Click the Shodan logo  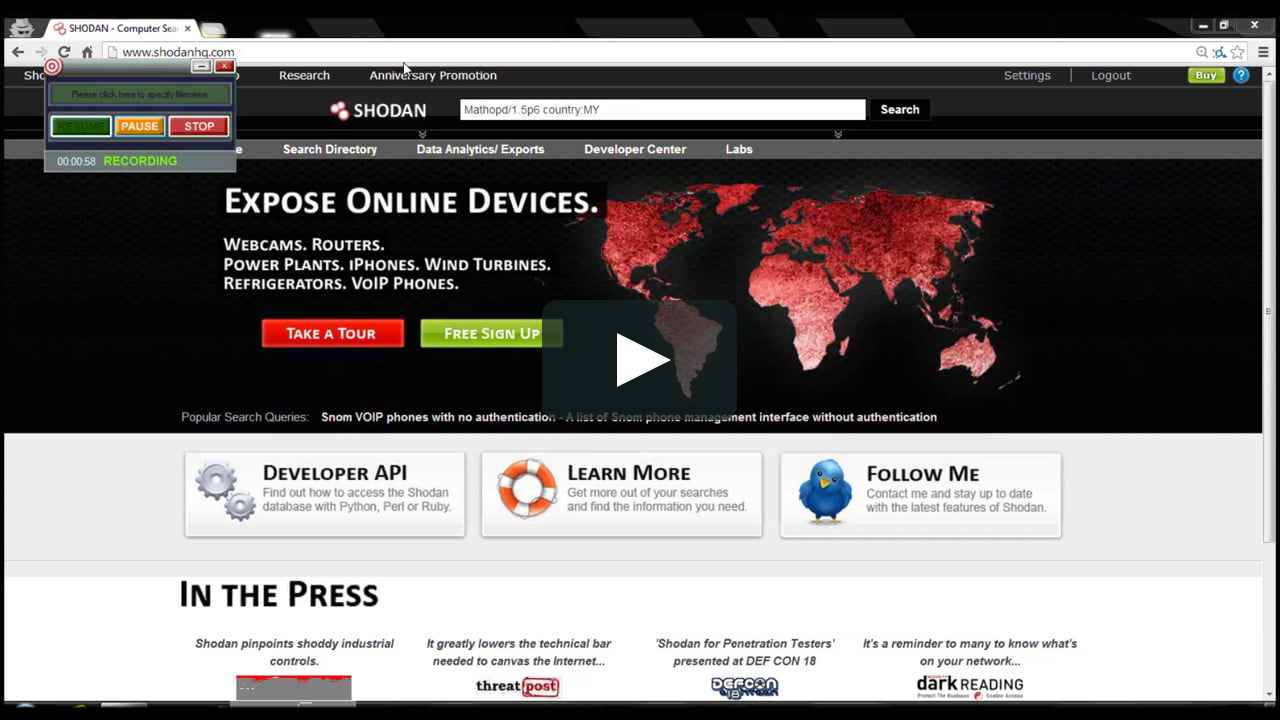coord(378,110)
